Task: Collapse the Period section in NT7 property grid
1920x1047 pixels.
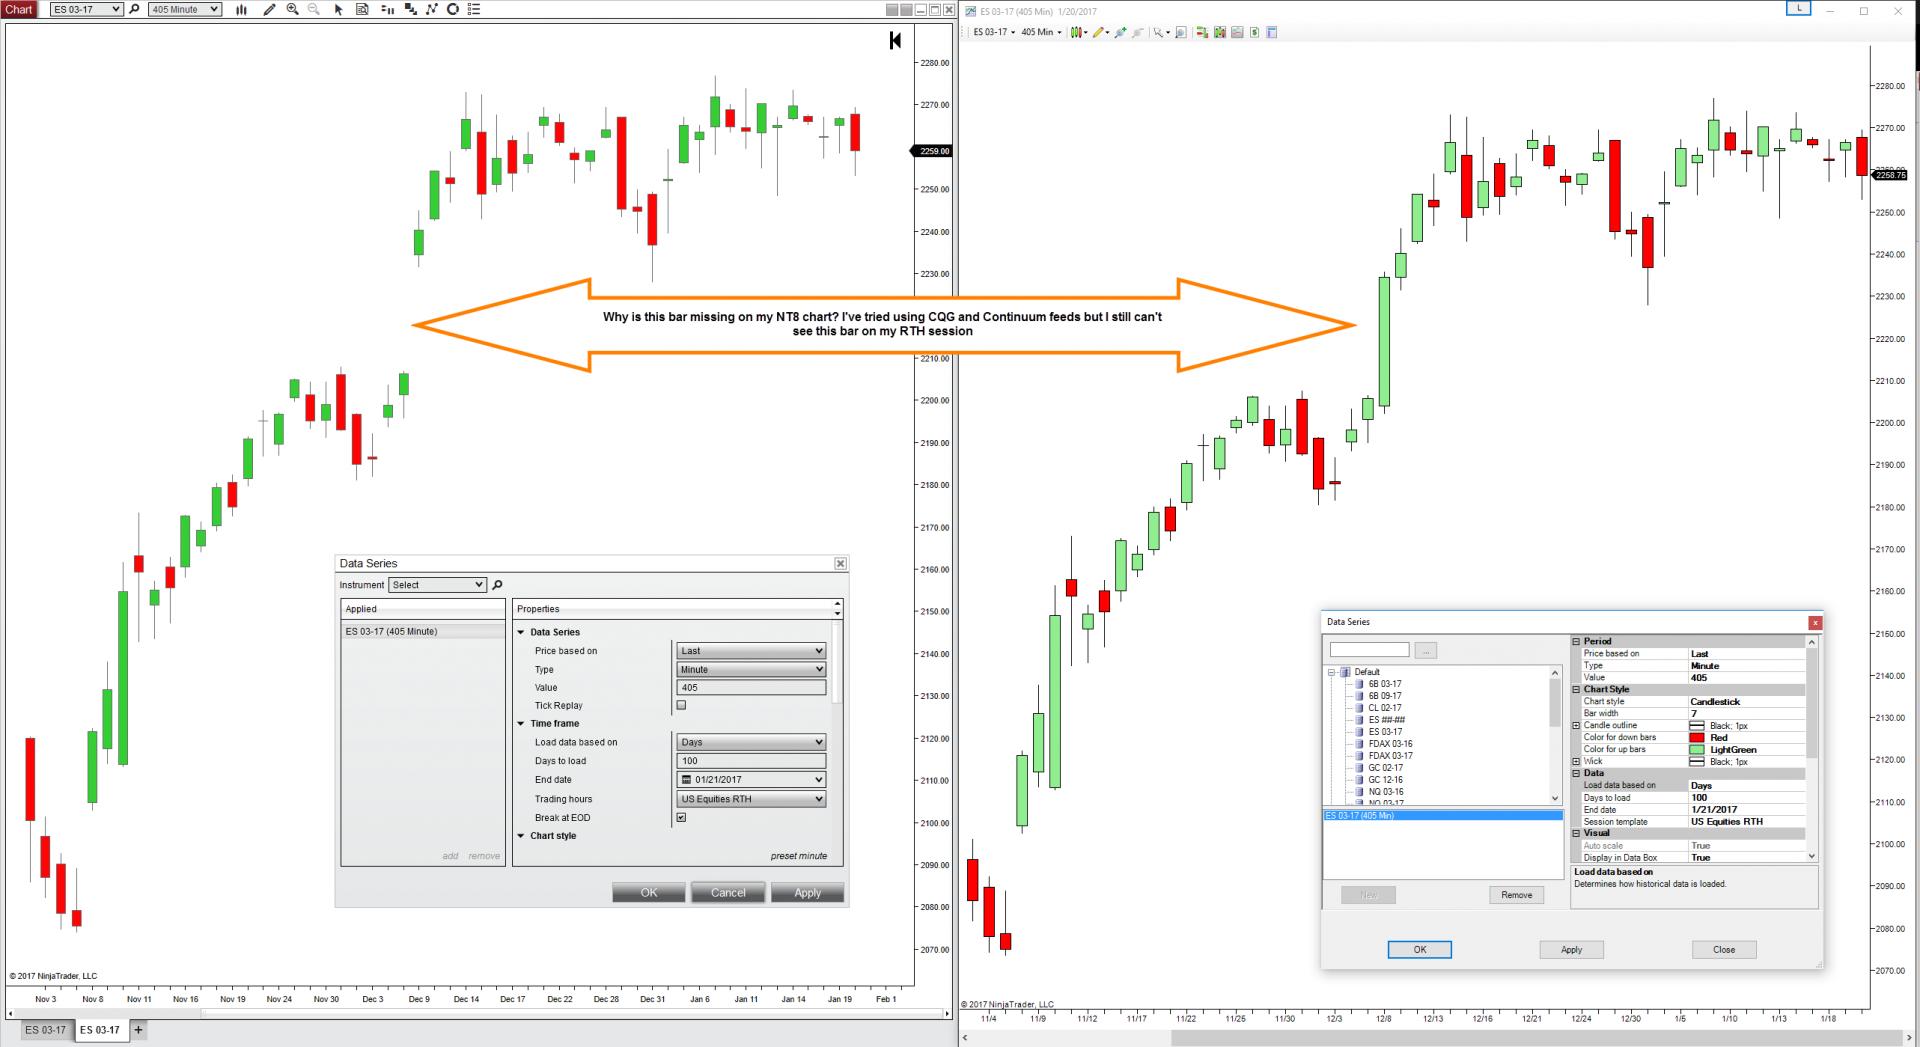Action: 1577,641
